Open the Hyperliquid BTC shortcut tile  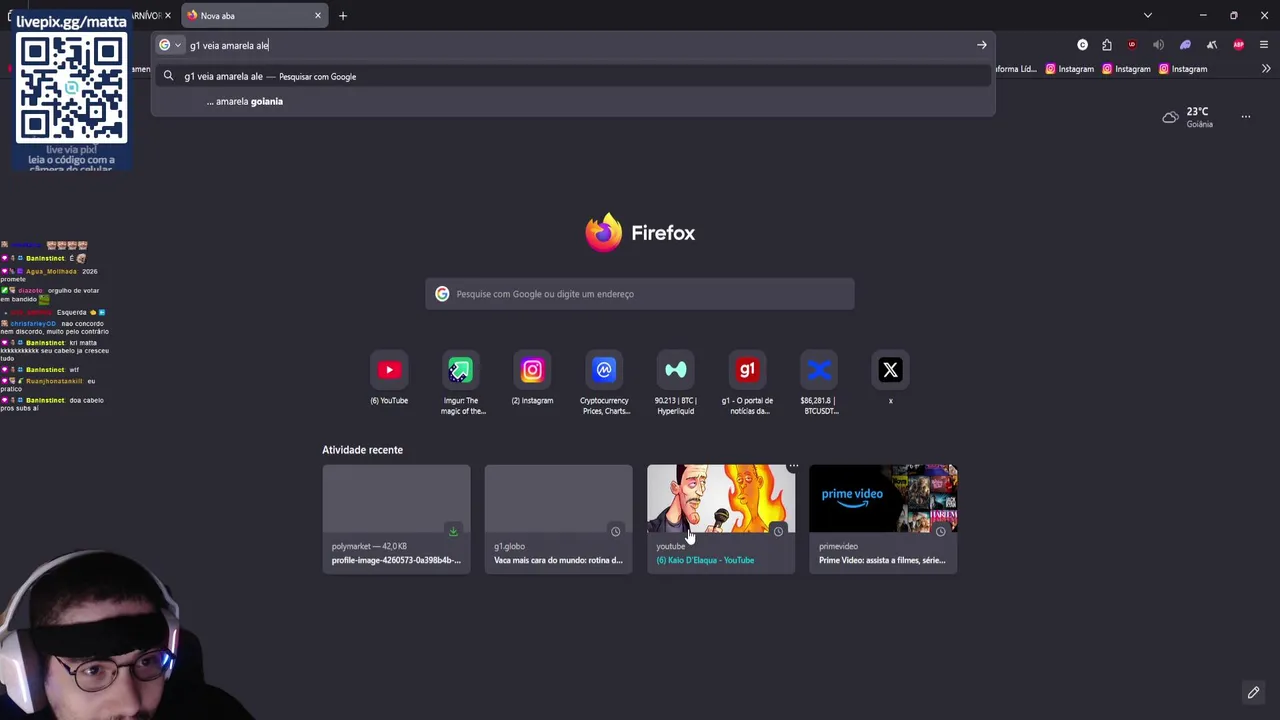[x=675, y=370]
